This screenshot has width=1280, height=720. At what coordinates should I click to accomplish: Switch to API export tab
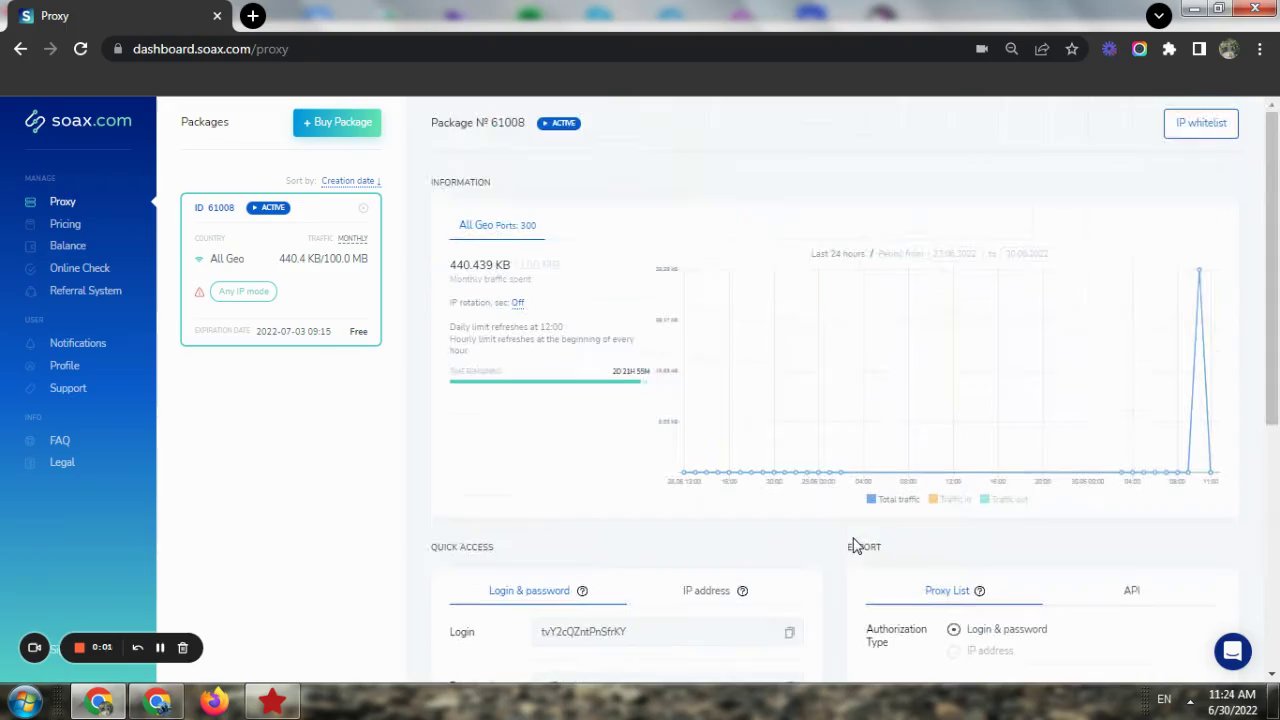(1131, 591)
